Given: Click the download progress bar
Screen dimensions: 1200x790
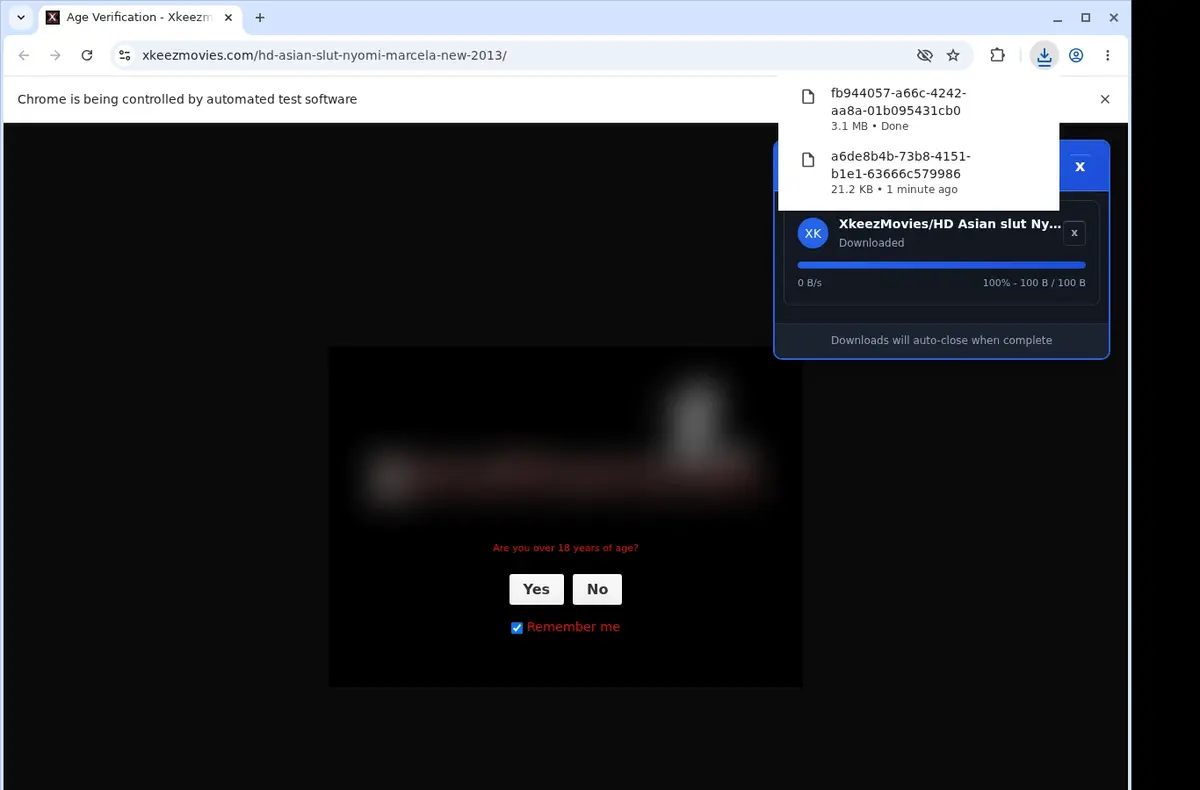Looking at the screenshot, I should point(941,265).
